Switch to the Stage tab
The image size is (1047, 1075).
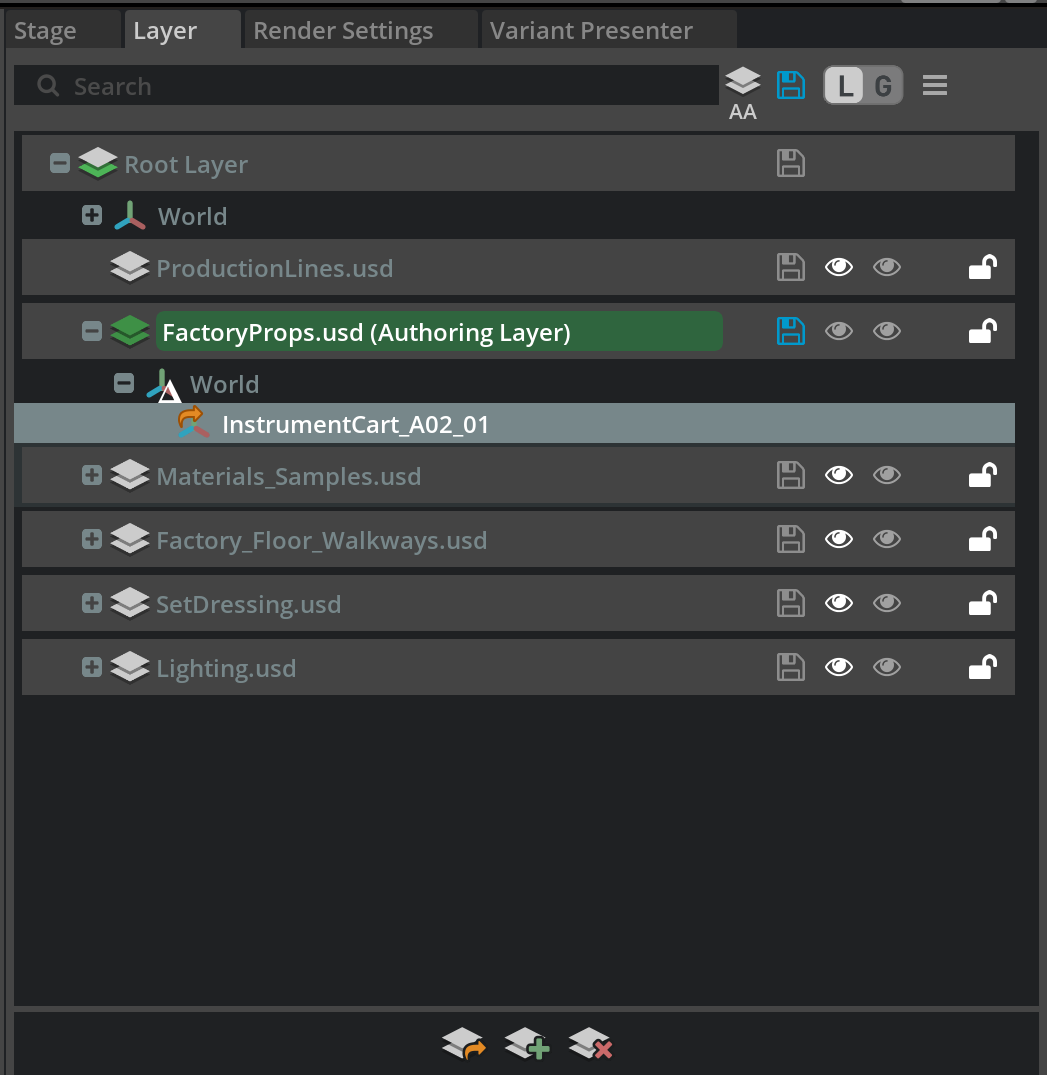pos(45,31)
